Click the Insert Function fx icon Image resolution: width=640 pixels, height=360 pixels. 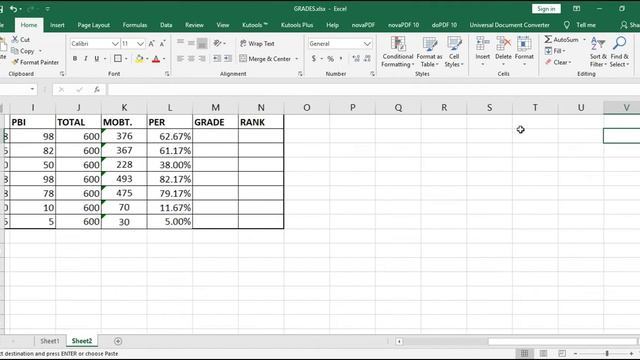click(97, 89)
